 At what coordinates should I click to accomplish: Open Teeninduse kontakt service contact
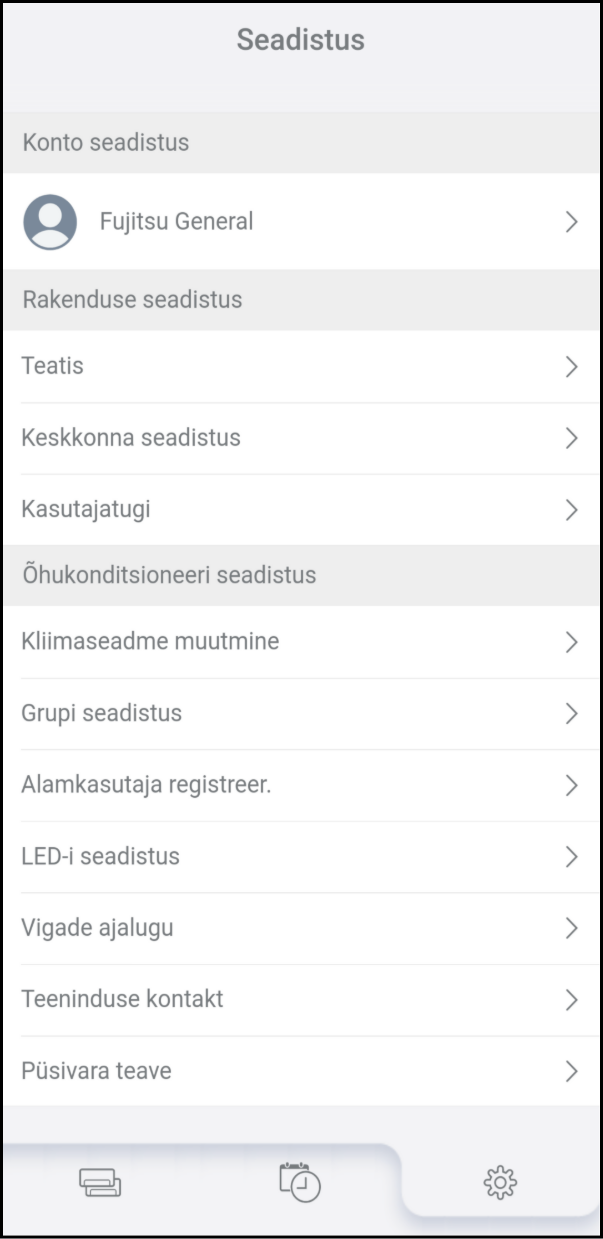(x=122, y=999)
